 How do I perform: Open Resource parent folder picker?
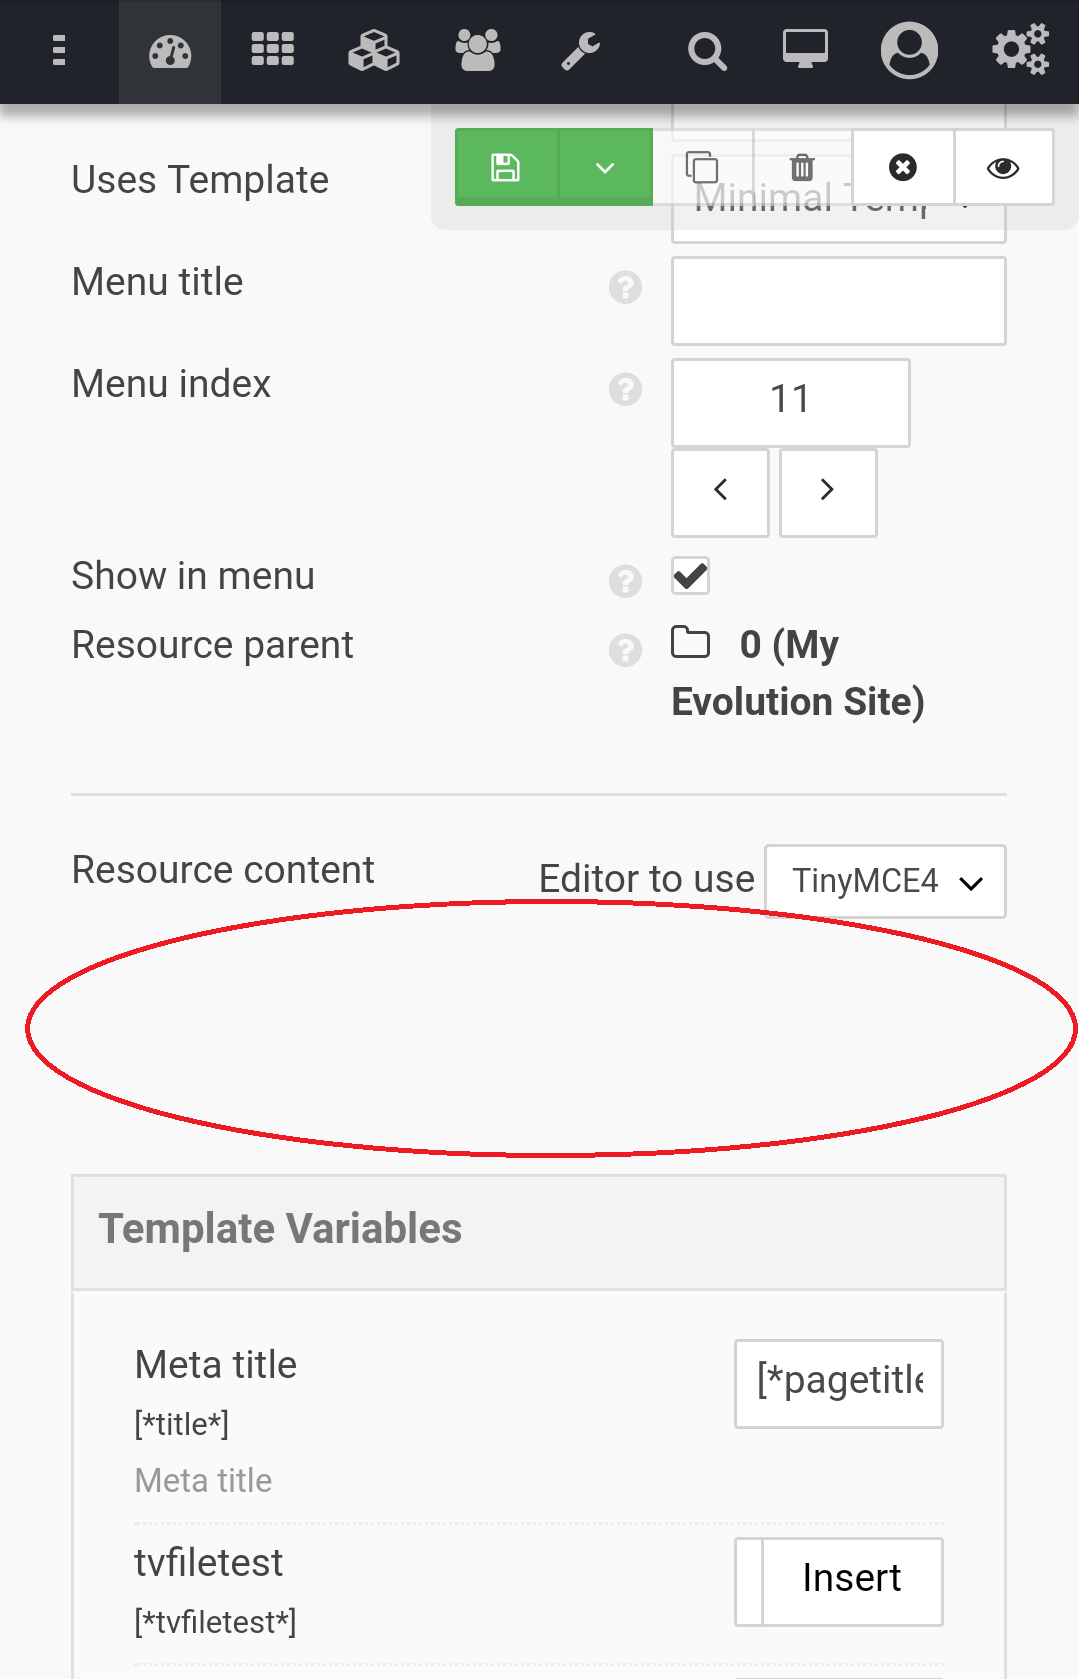[691, 644]
